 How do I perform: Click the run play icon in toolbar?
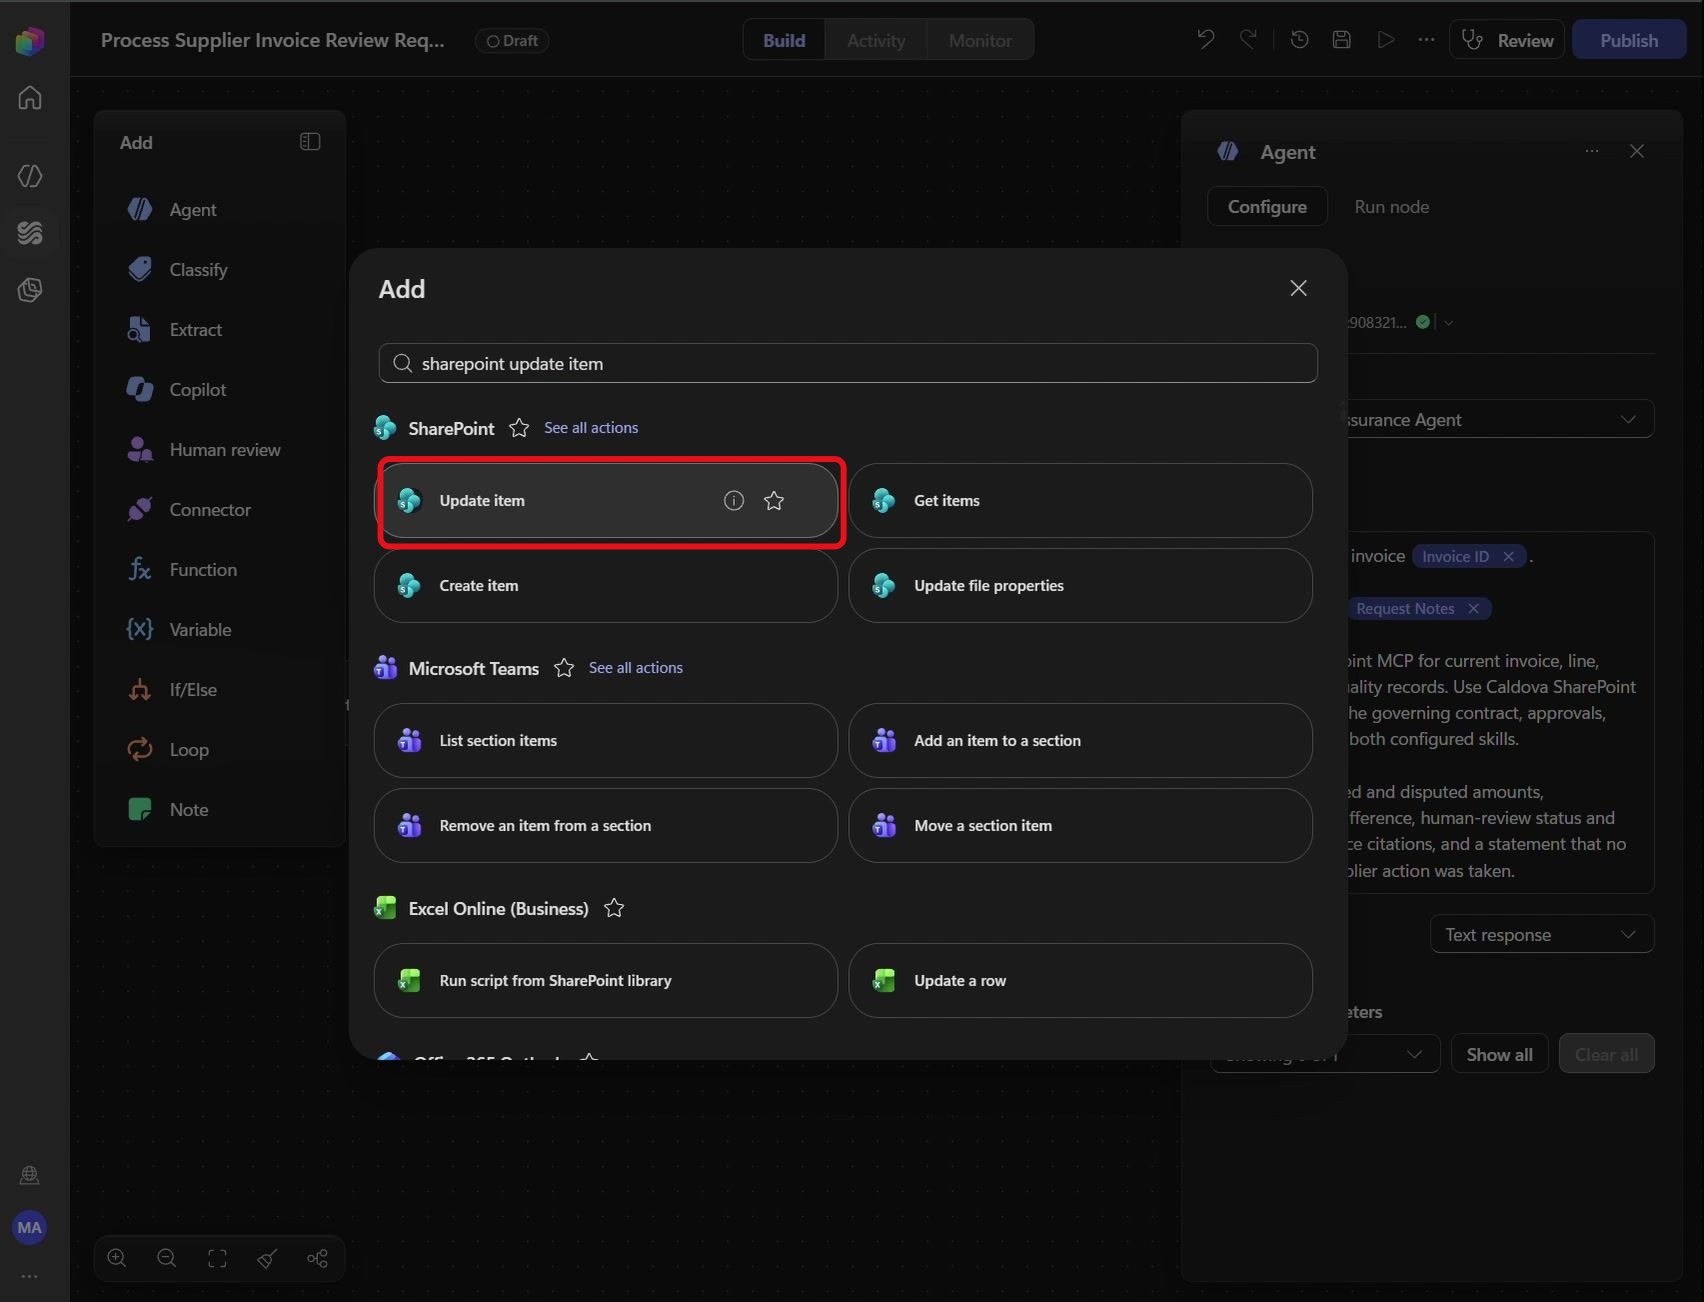point(1385,40)
